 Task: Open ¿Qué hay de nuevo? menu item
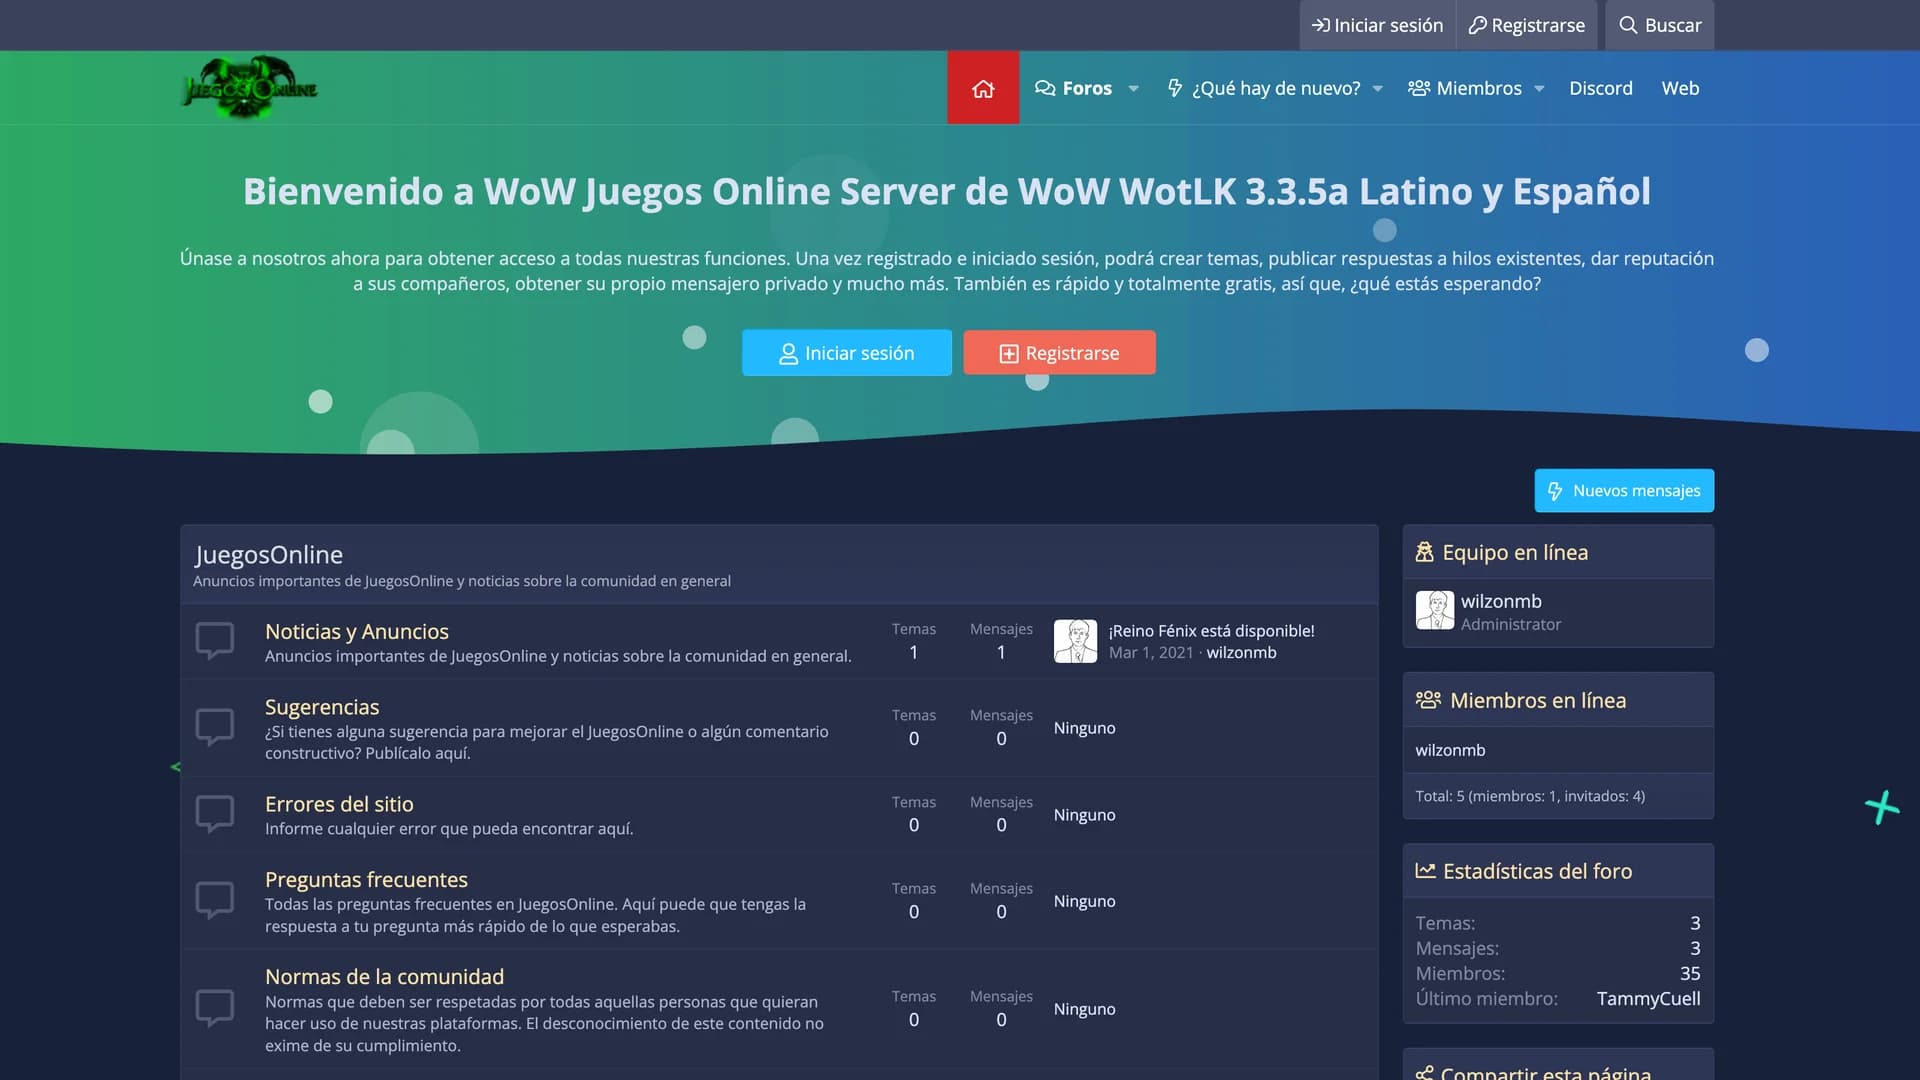click(1264, 88)
